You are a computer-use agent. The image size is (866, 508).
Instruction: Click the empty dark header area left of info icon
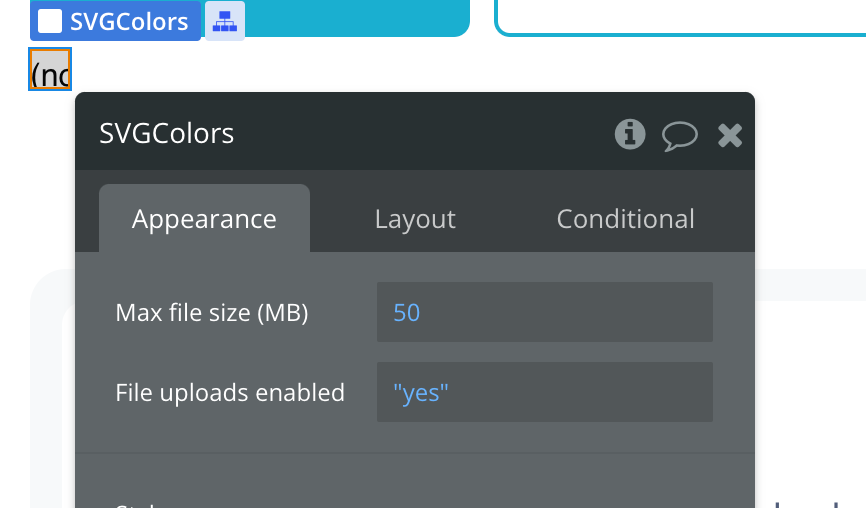tap(420, 134)
